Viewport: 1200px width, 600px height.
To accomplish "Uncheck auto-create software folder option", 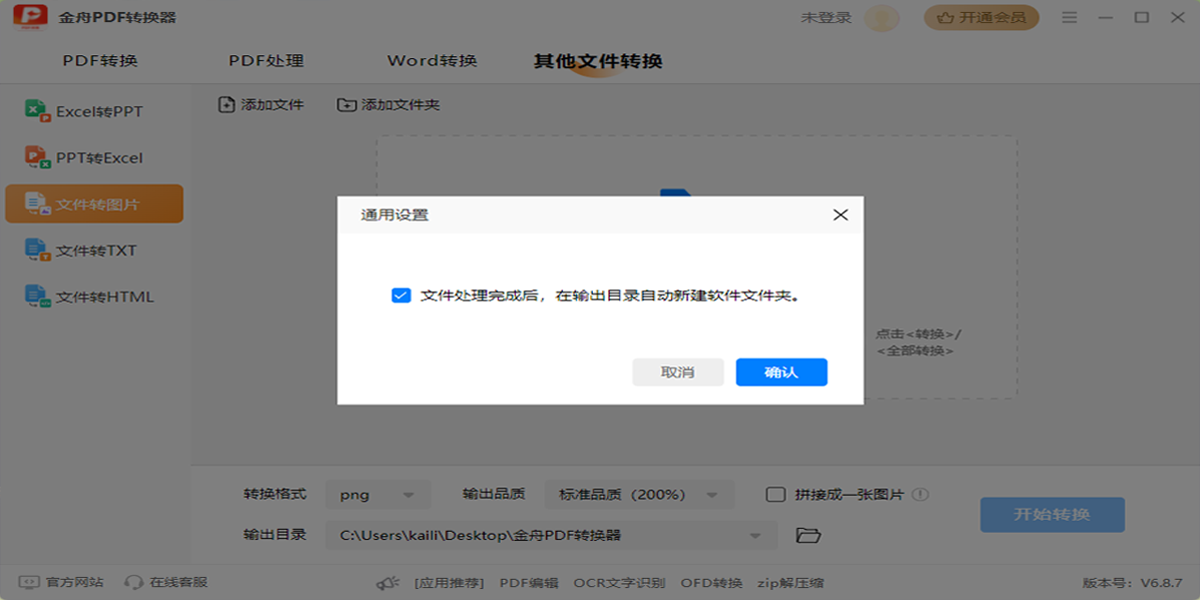I will pos(400,295).
